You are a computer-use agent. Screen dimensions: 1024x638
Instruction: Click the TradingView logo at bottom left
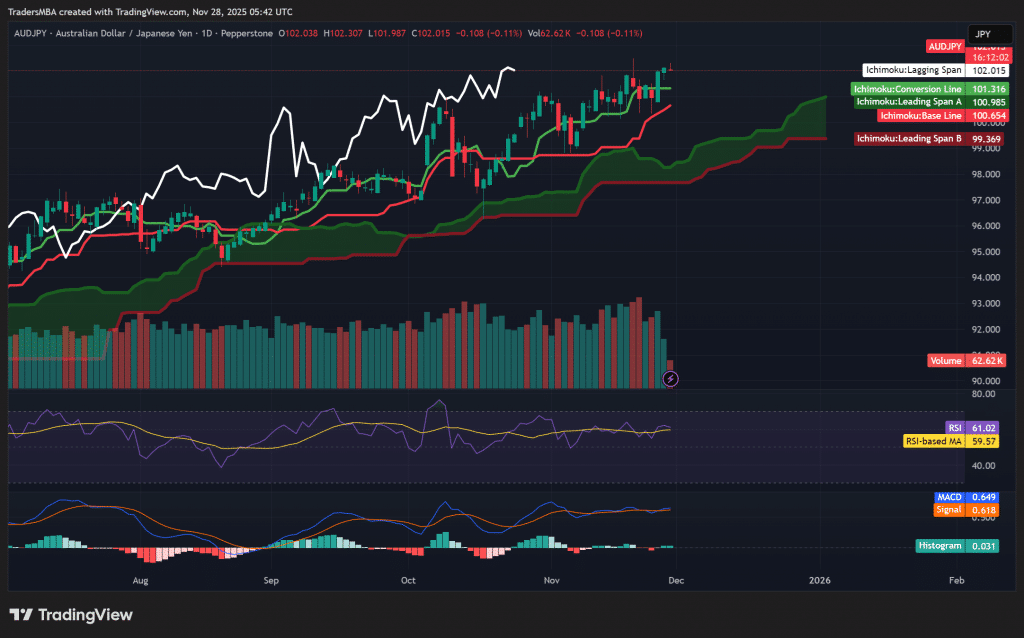pyautogui.click(x=70, y=616)
